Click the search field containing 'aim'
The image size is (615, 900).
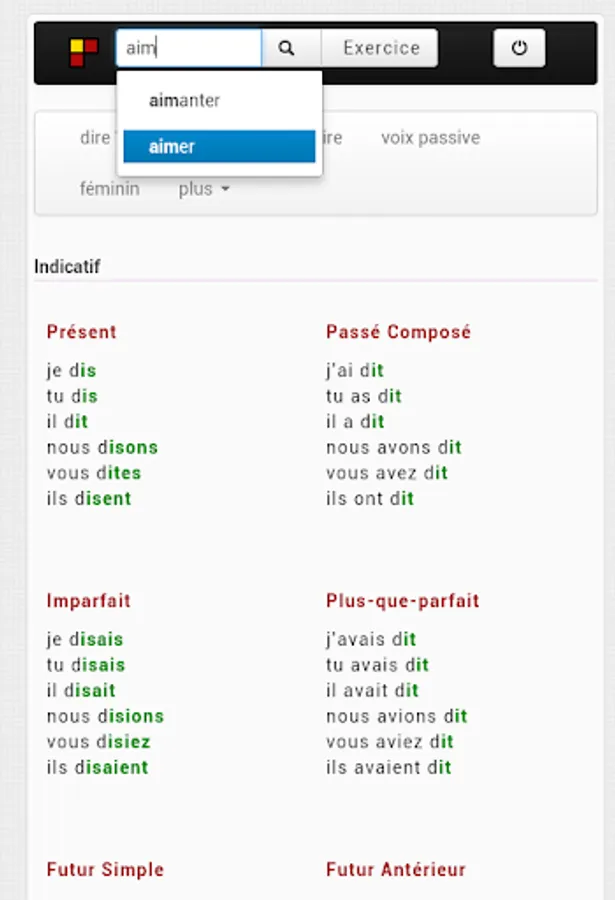tap(189, 48)
